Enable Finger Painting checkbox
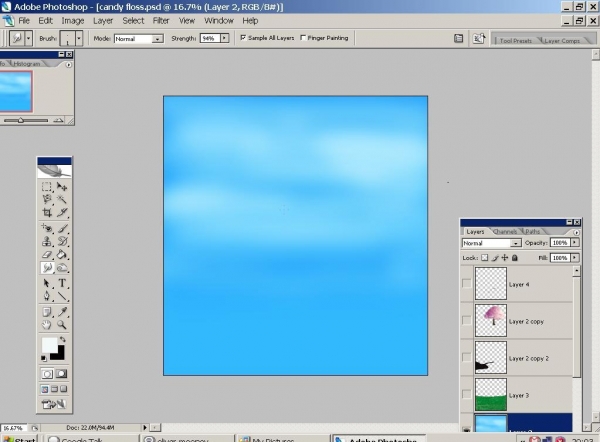600x442 pixels. click(x=303, y=38)
